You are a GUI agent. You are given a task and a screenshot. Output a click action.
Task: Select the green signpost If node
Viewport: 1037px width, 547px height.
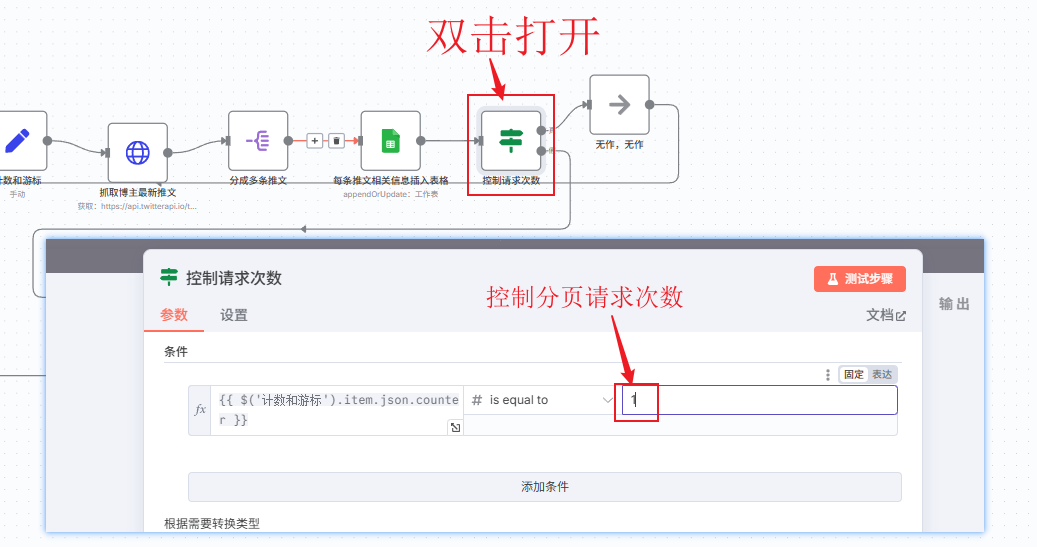click(511, 140)
